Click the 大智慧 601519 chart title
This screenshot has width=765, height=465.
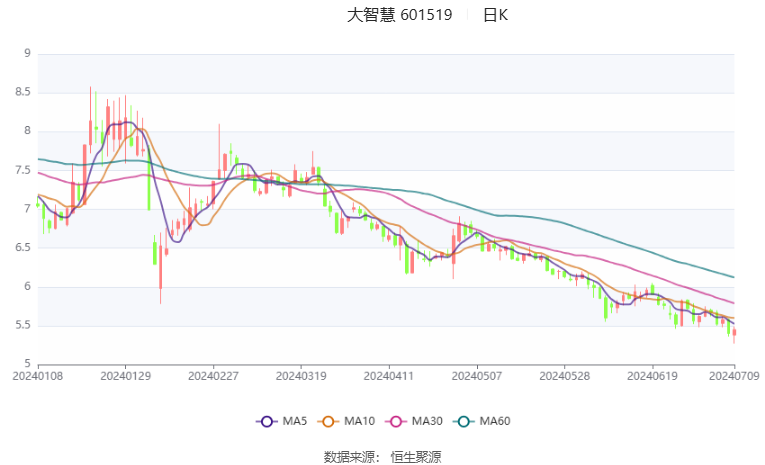[400, 15]
